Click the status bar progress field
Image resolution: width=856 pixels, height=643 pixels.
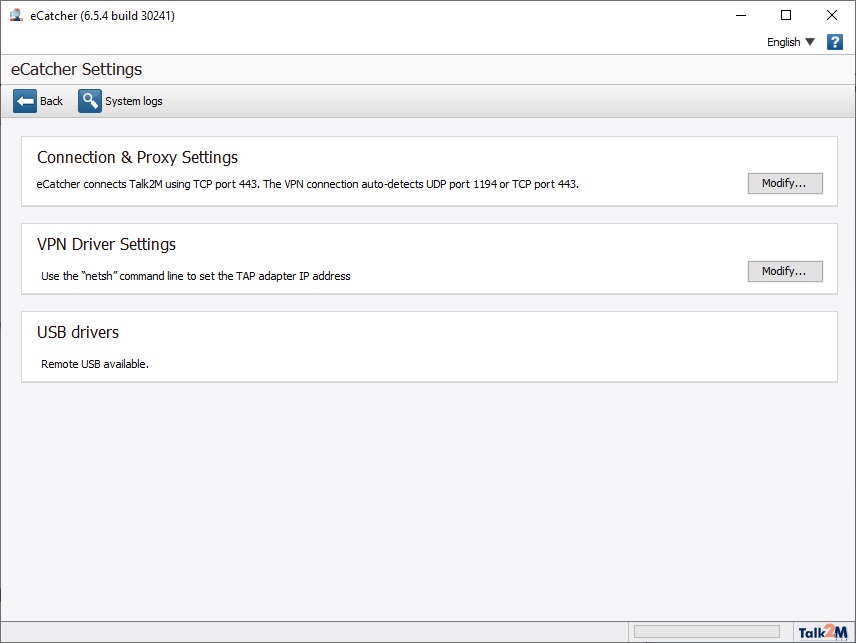point(706,632)
